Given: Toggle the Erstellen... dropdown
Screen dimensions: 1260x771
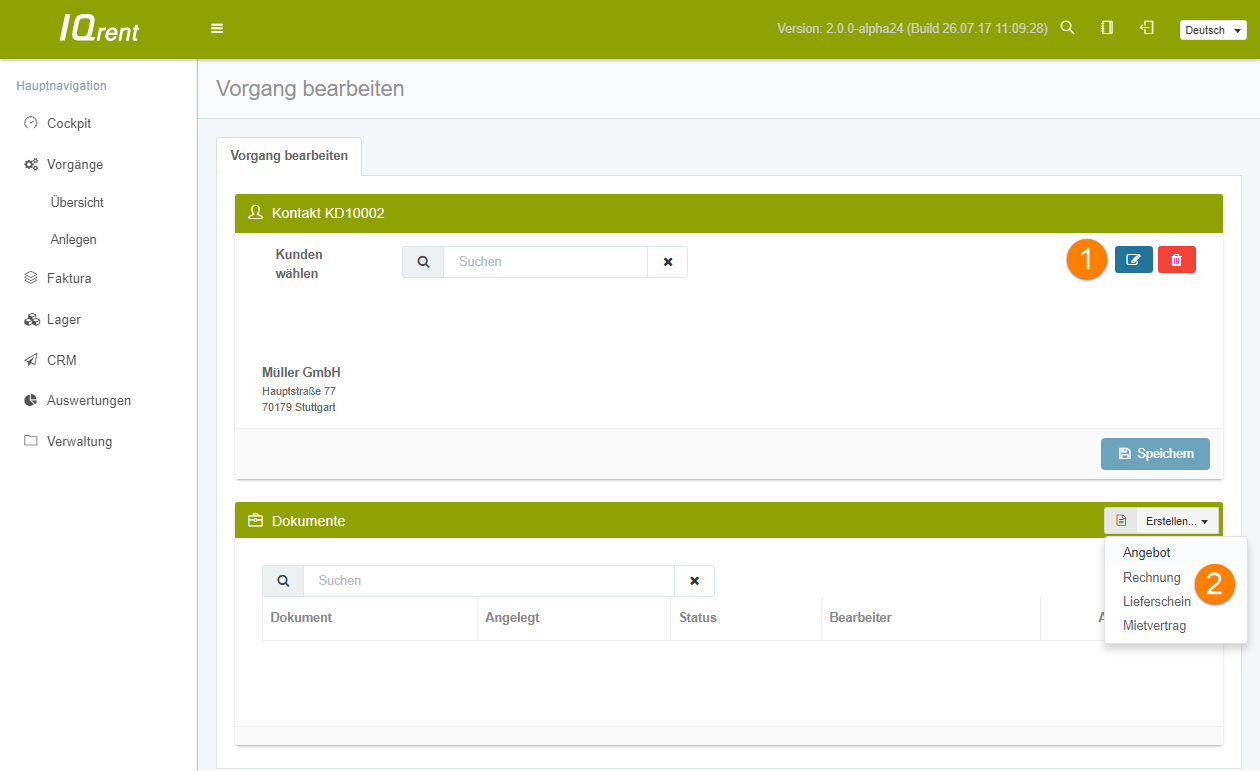Looking at the screenshot, I should pos(1177,521).
